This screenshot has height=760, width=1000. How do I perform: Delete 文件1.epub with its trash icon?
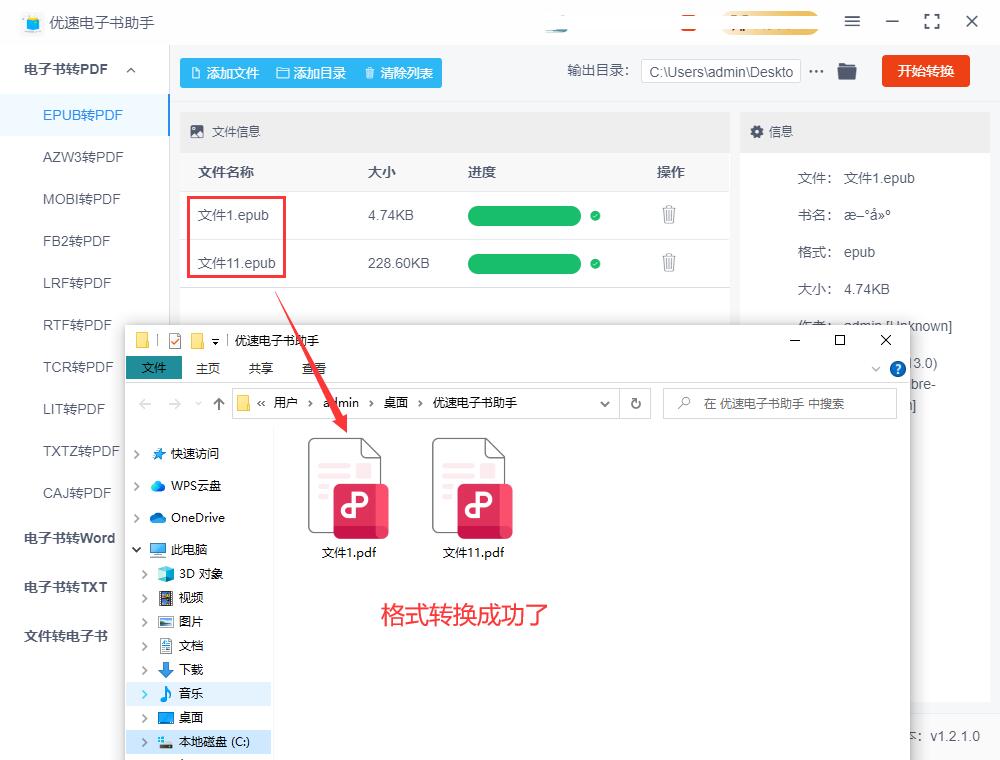[x=669, y=214]
